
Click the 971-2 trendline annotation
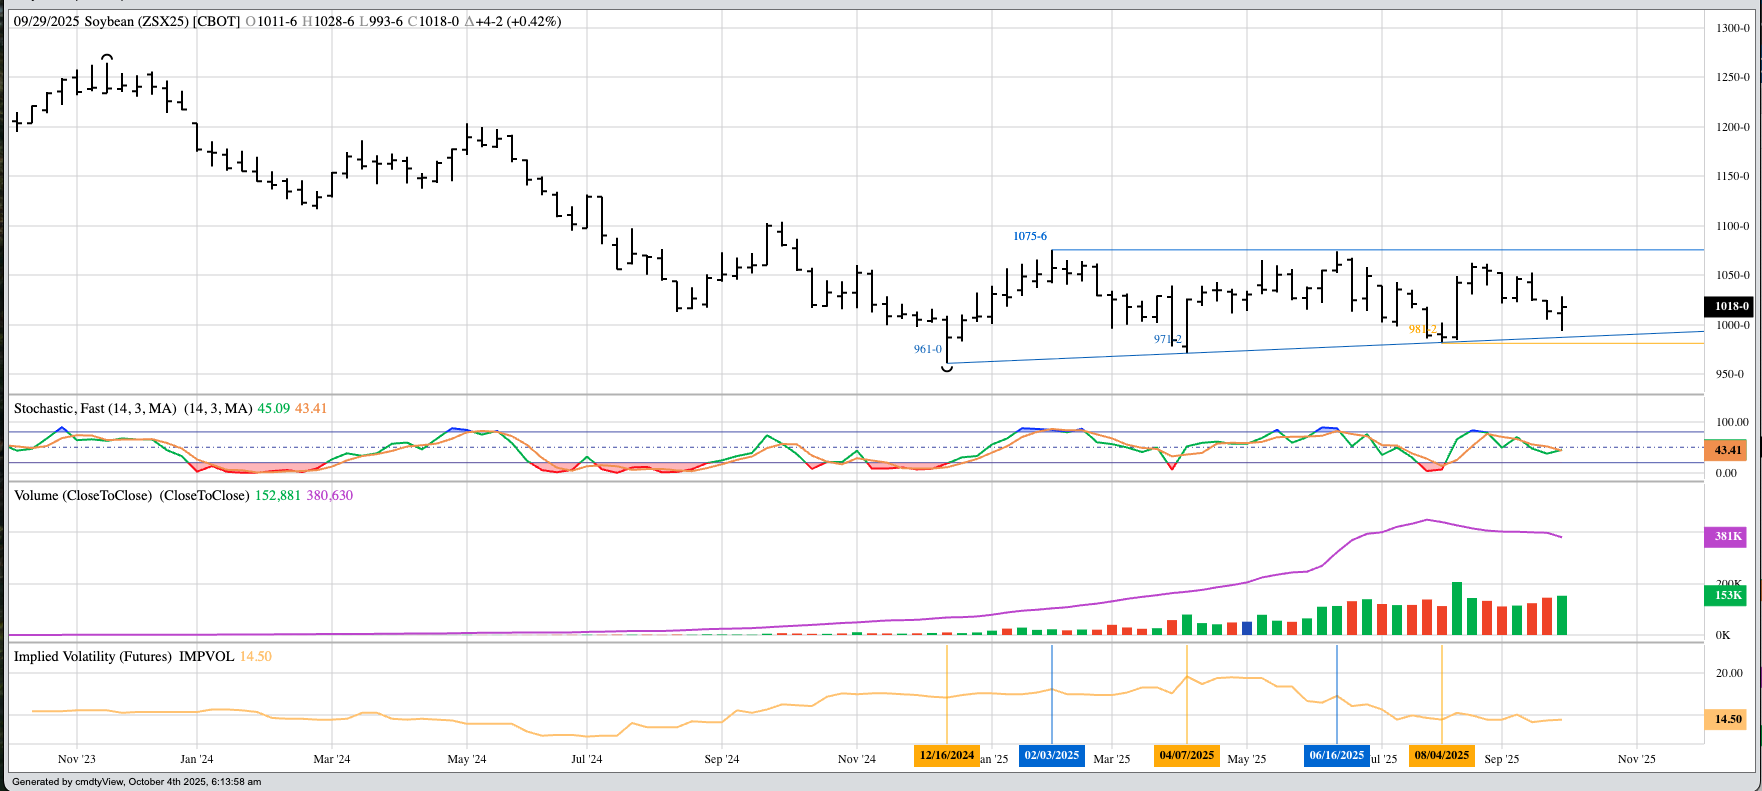point(1167,340)
